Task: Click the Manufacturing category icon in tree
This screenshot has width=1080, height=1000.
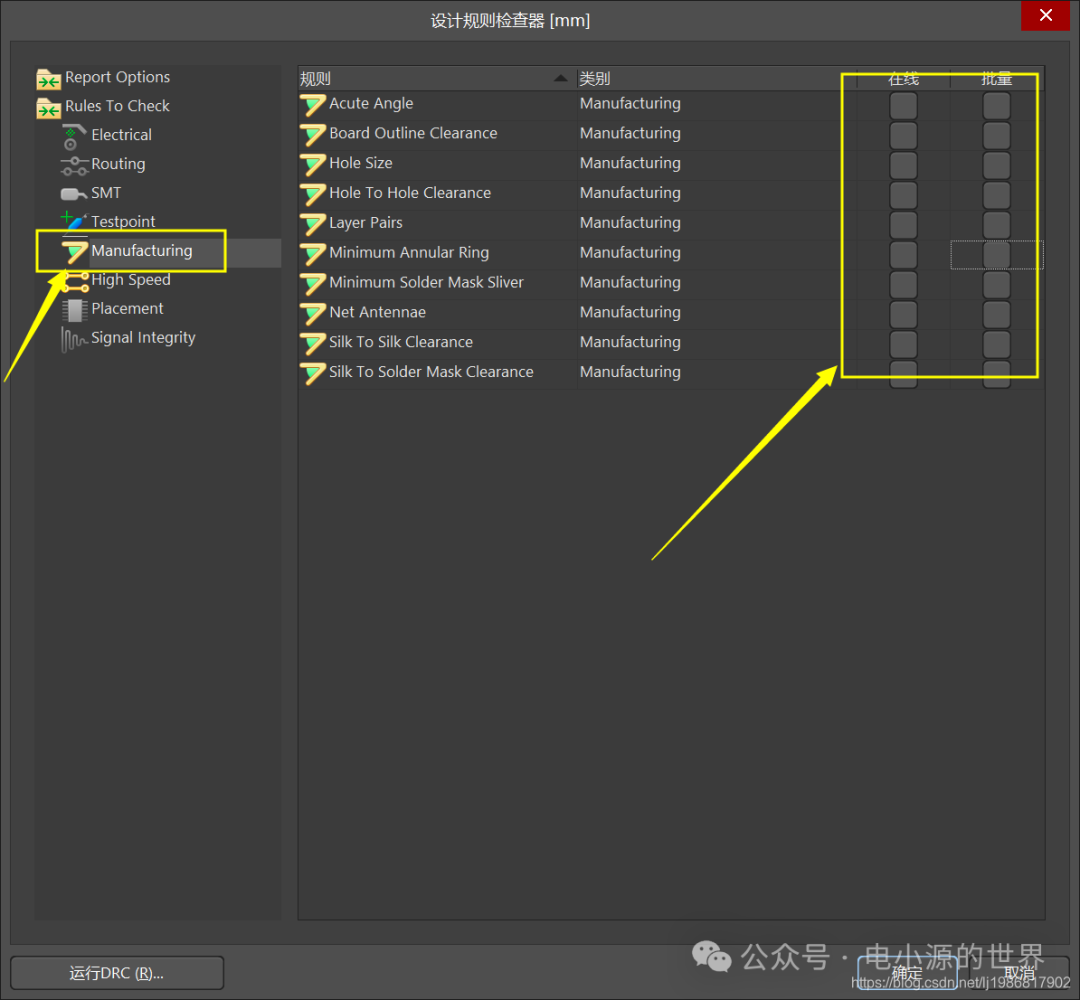Action: point(74,251)
